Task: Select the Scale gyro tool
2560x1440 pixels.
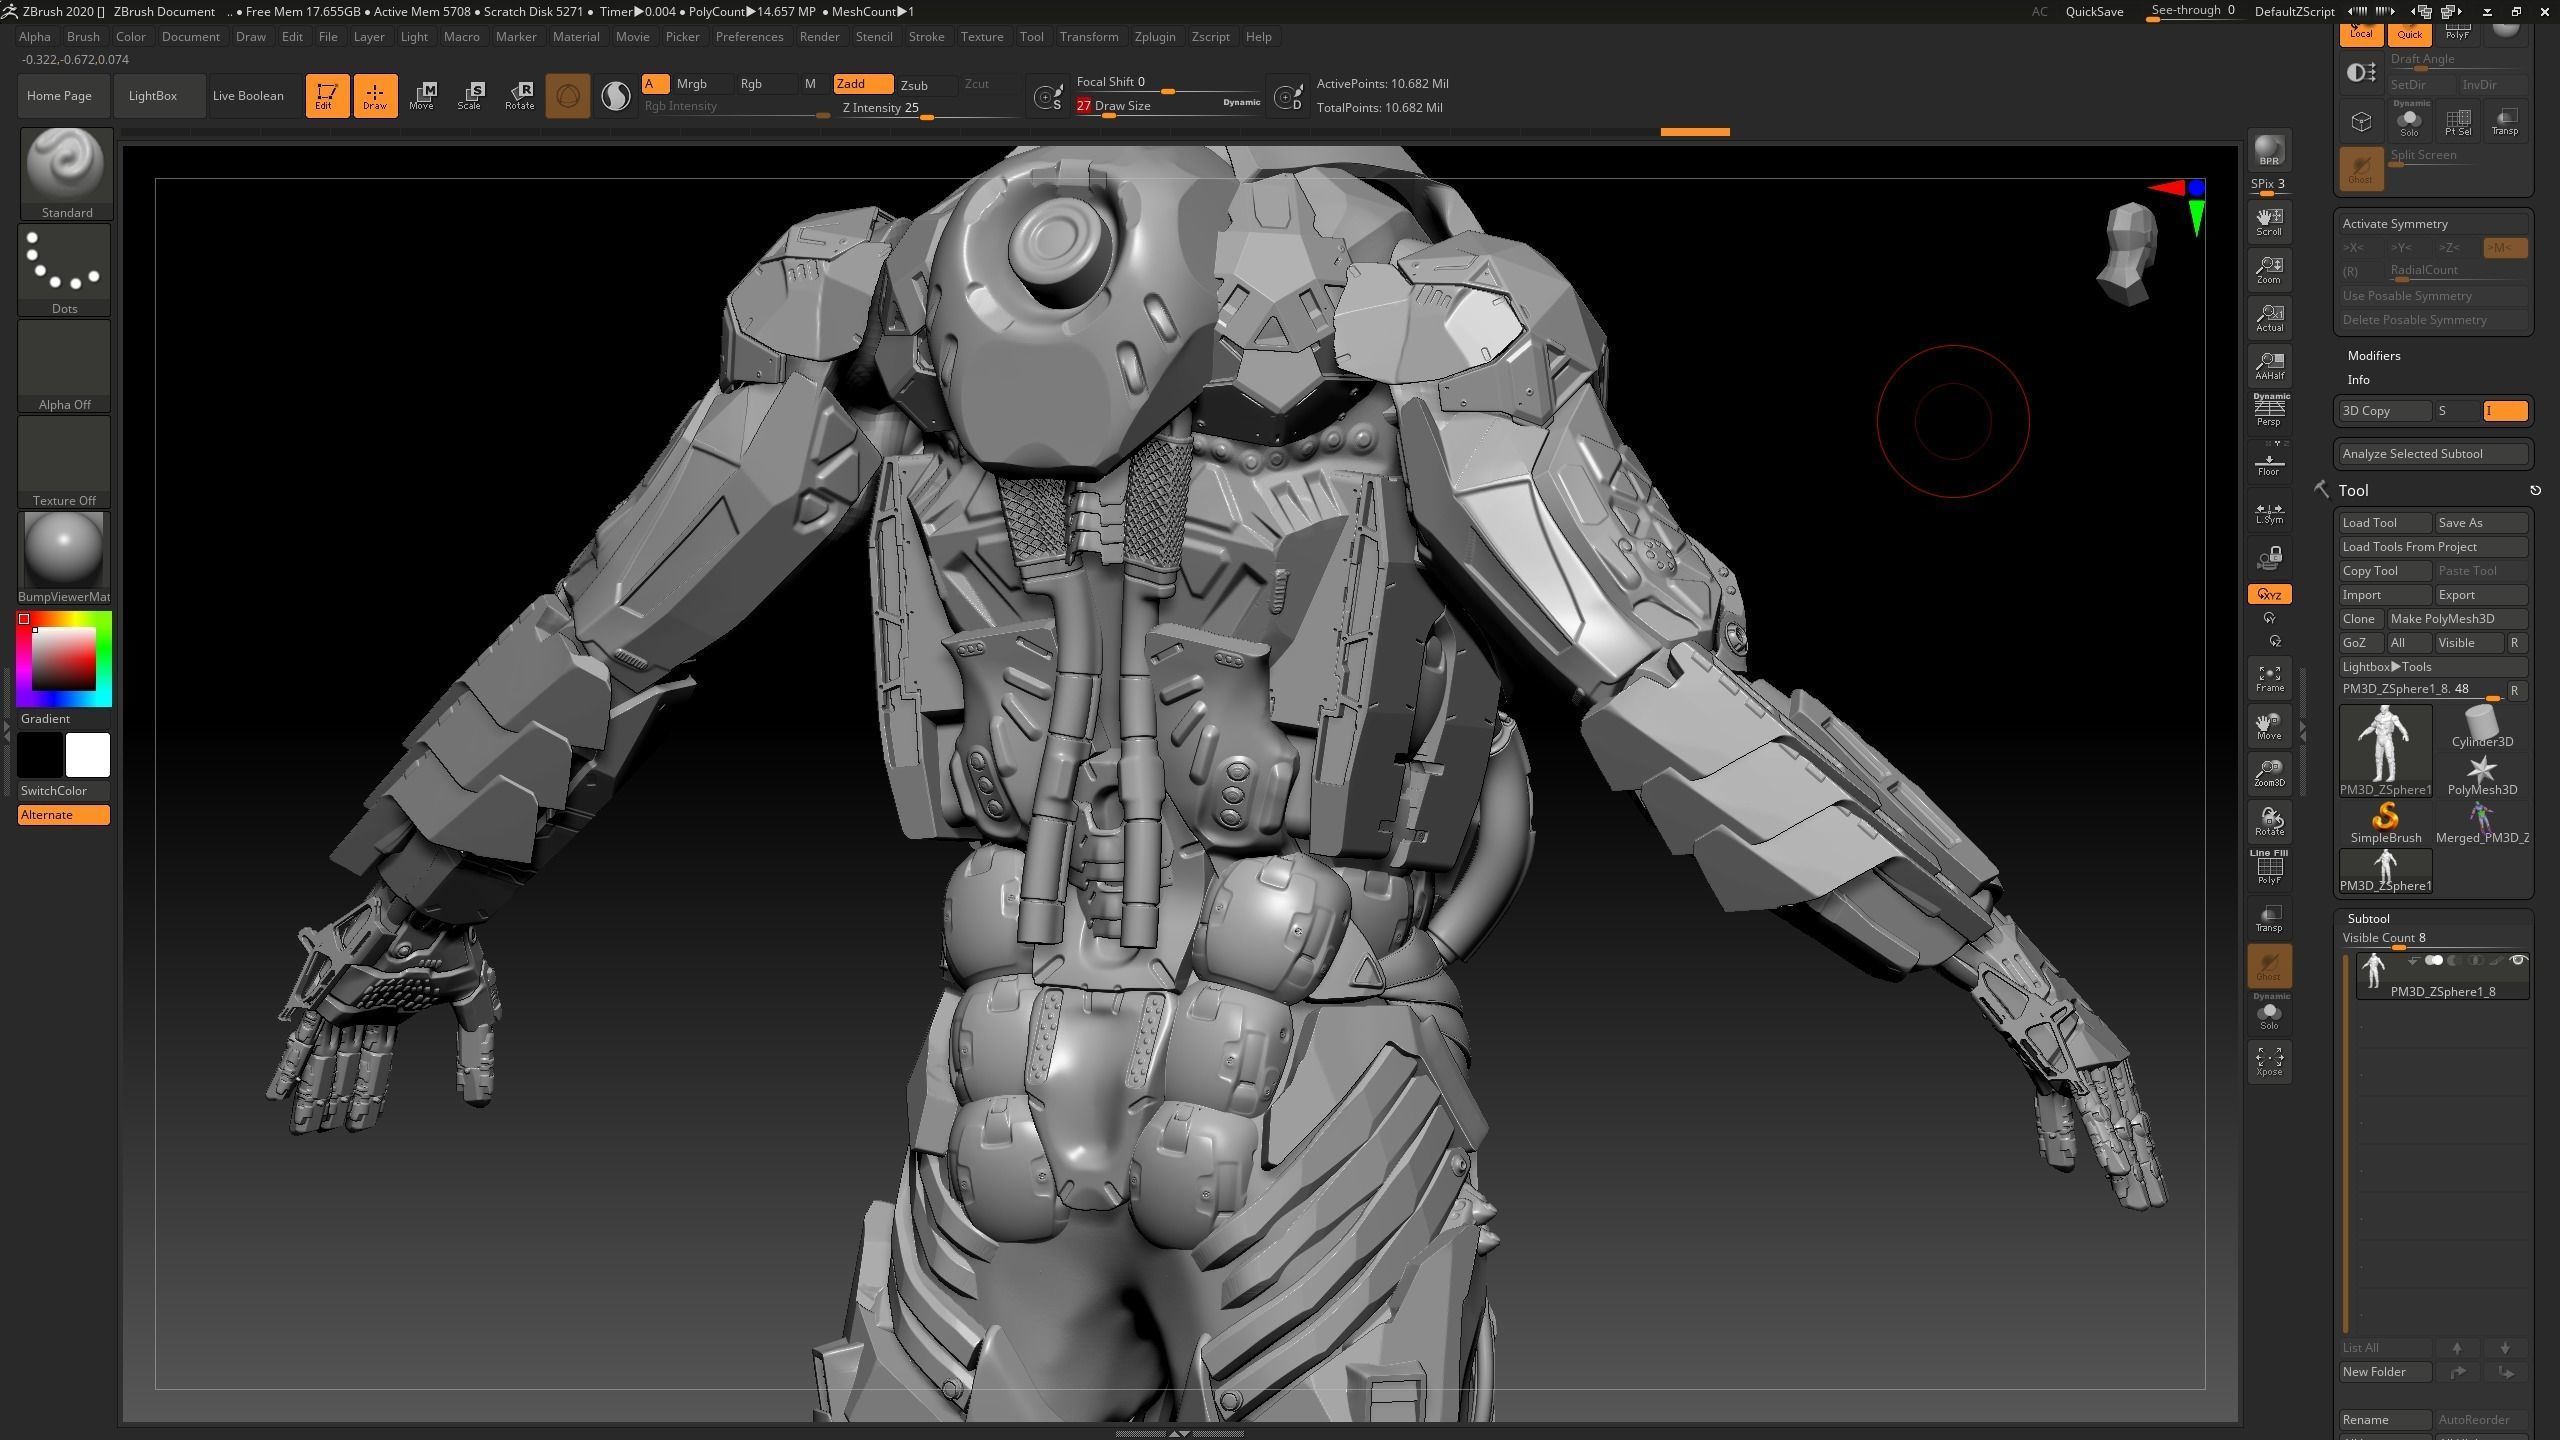Action: 470,95
